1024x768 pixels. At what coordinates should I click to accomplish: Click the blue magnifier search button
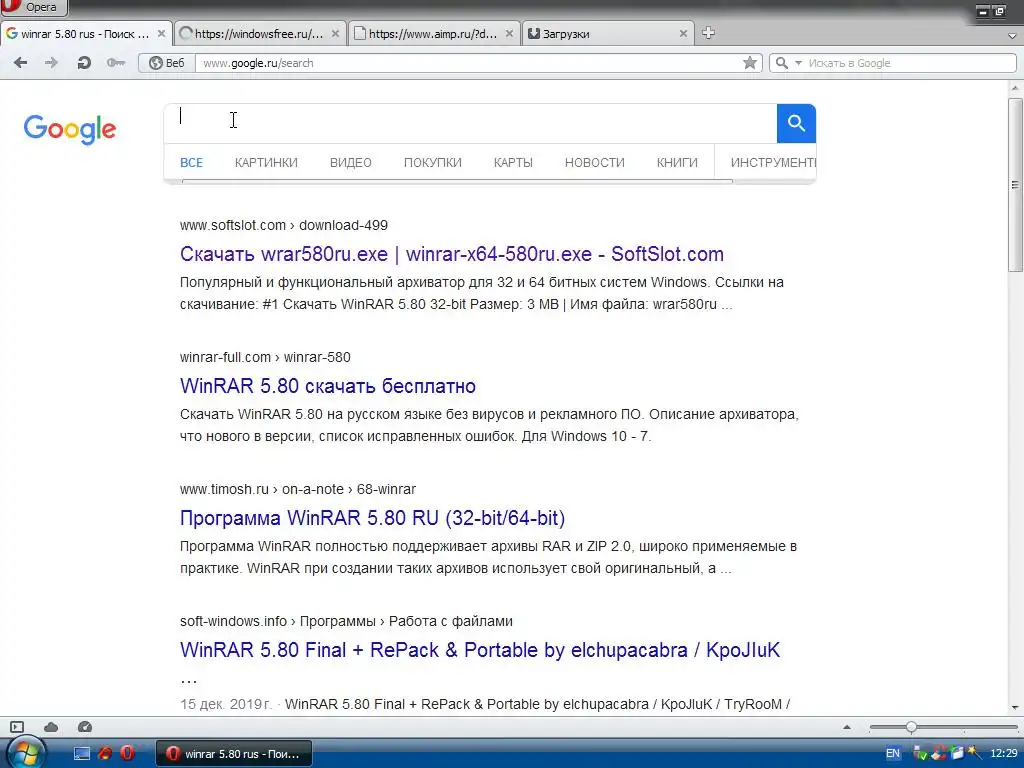click(796, 123)
